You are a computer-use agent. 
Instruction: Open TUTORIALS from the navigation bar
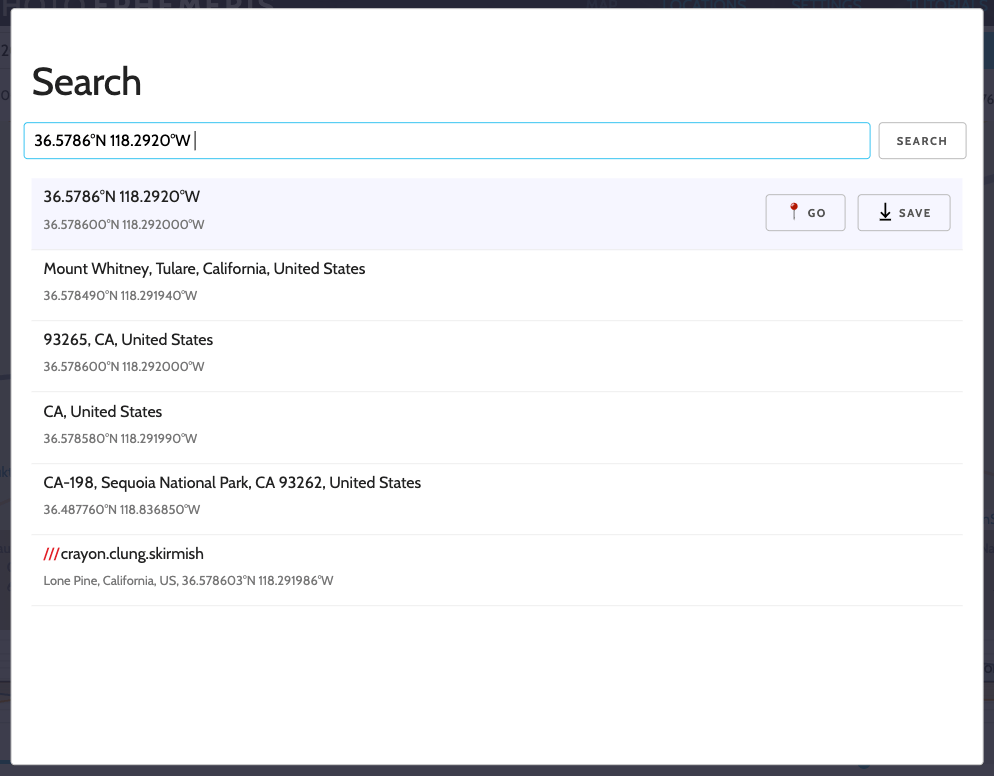tap(948, 6)
